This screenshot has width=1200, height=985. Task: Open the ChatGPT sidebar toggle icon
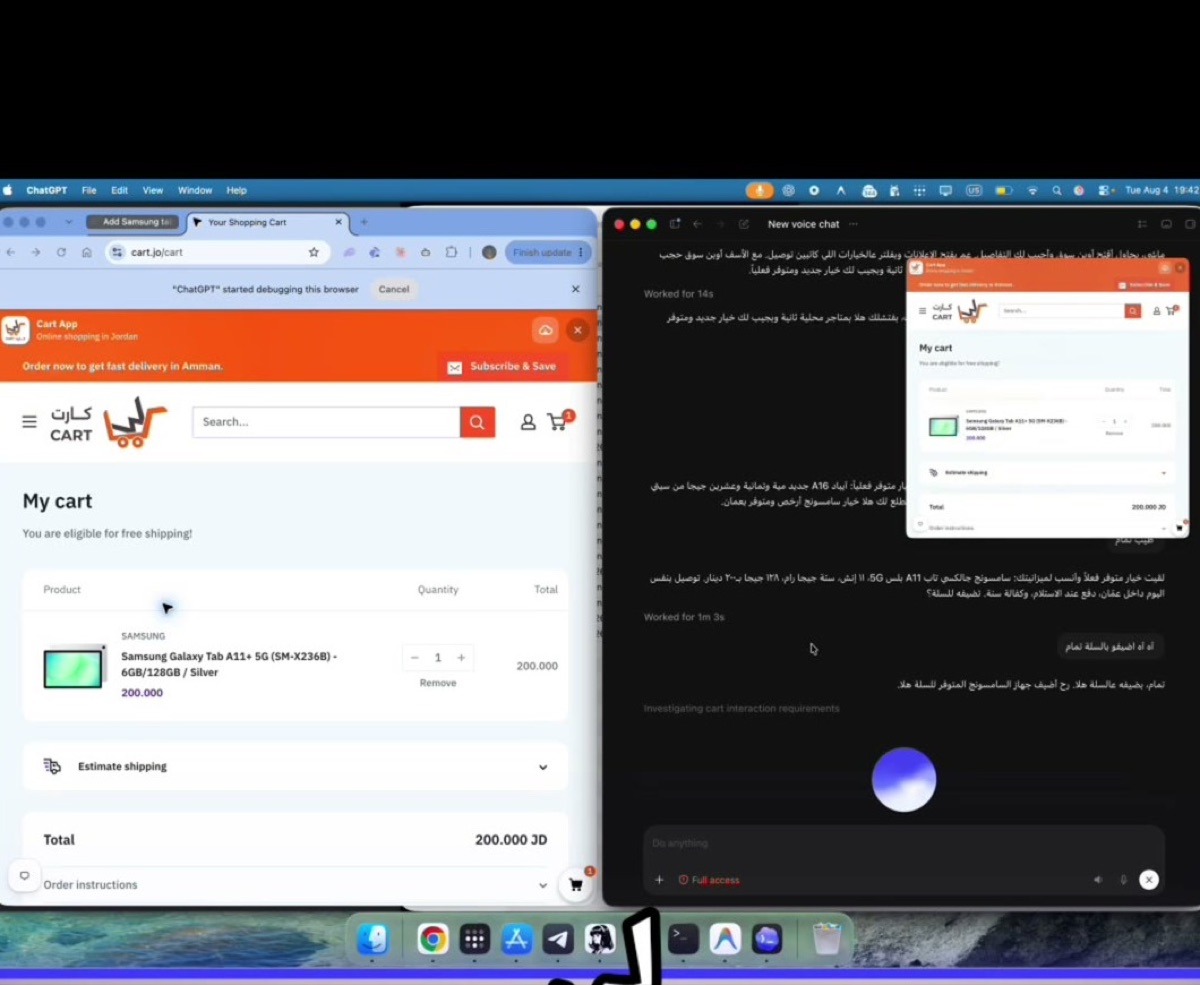675,224
